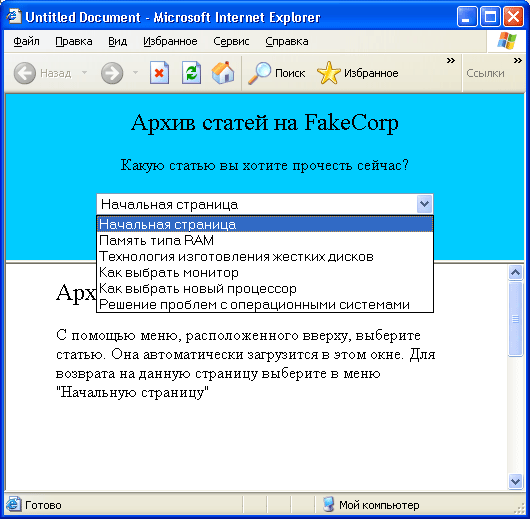Open the Правка menu
Screen dimensions: 530x519
tap(74, 41)
